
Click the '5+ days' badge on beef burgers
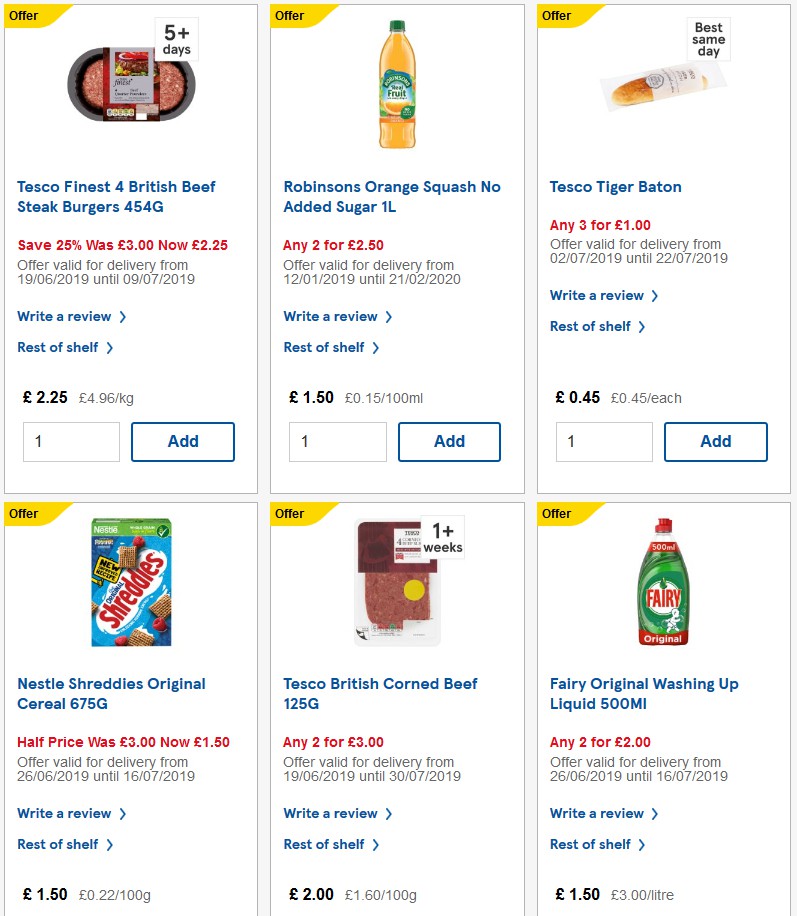[176, 38]
